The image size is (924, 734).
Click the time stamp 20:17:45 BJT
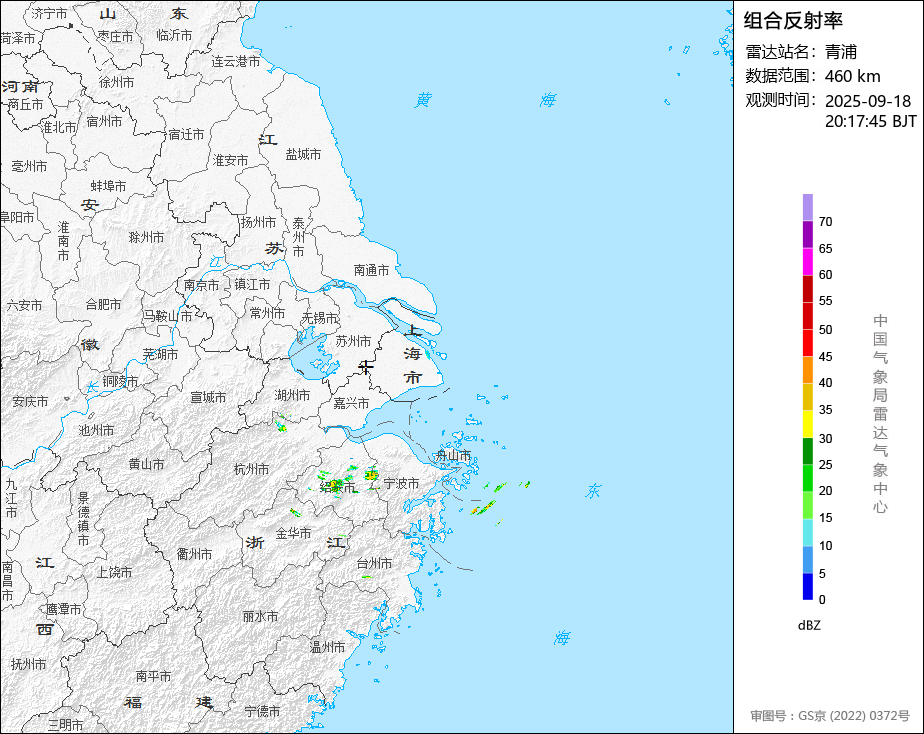tap(870, 121)
